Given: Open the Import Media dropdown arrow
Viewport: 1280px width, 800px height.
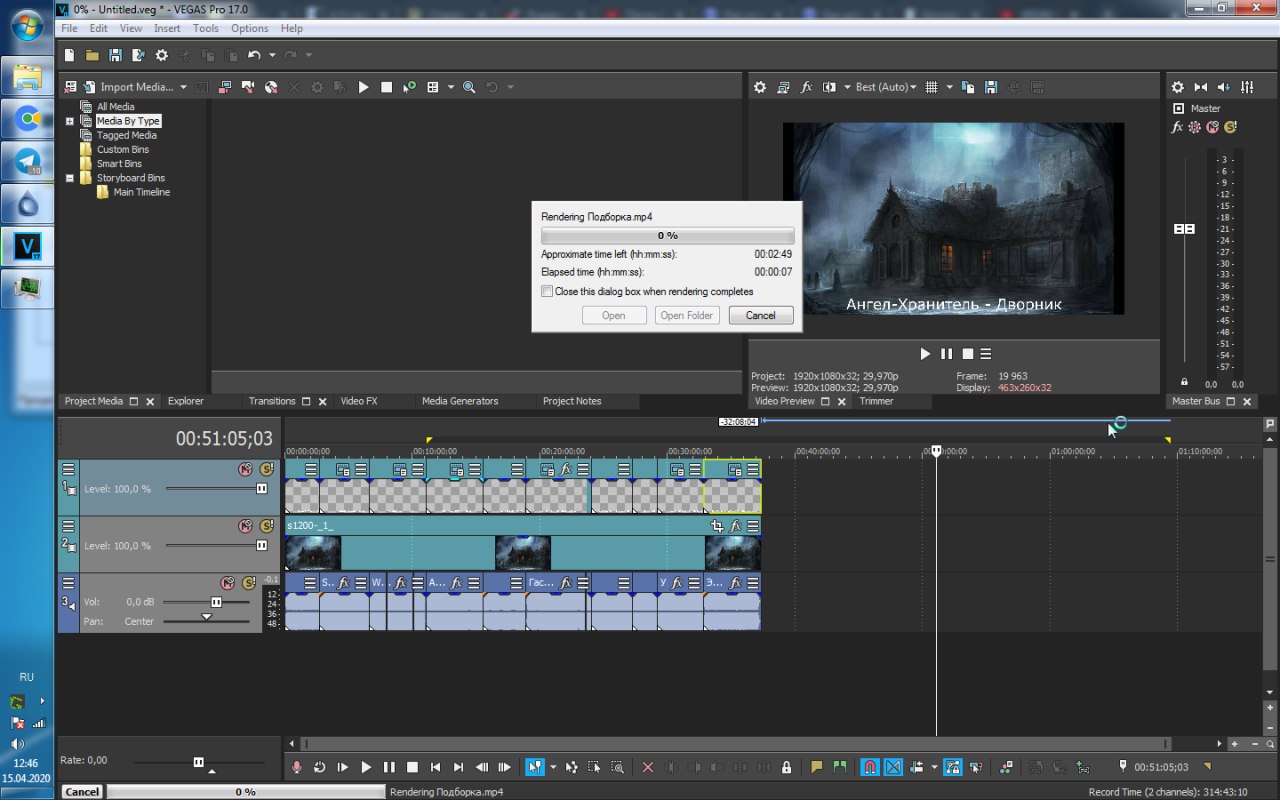Looking at the screenshot, I should tap(183, 87).
